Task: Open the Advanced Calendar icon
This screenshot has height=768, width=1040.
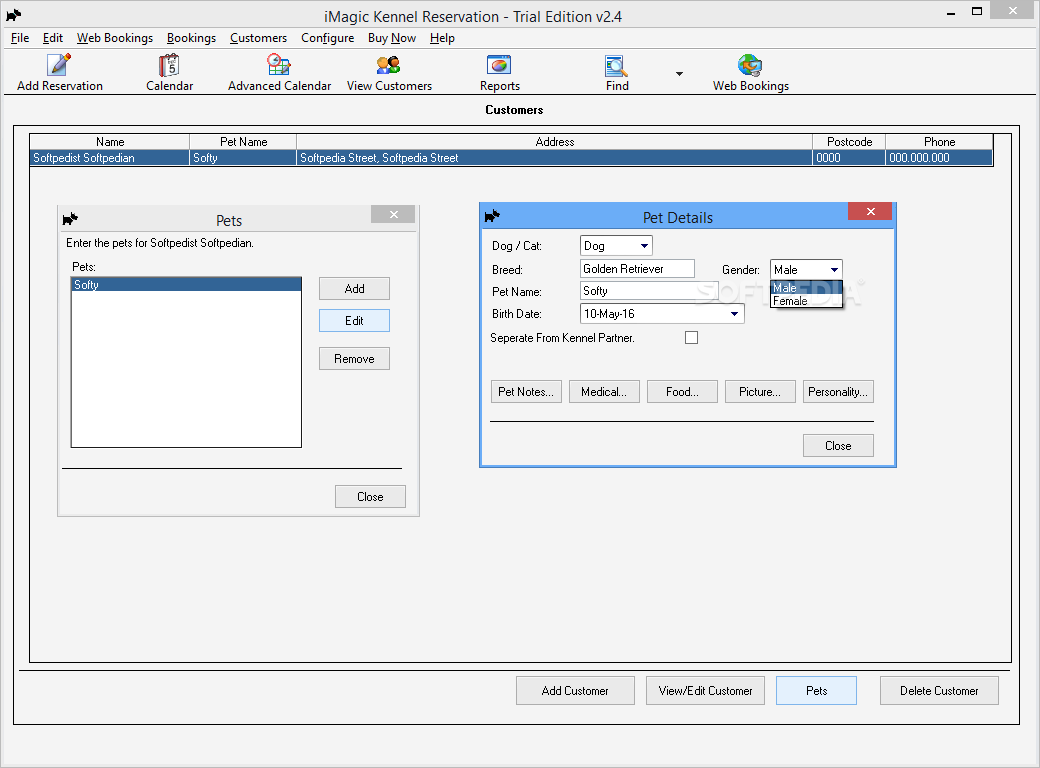Action: point(279,65)
